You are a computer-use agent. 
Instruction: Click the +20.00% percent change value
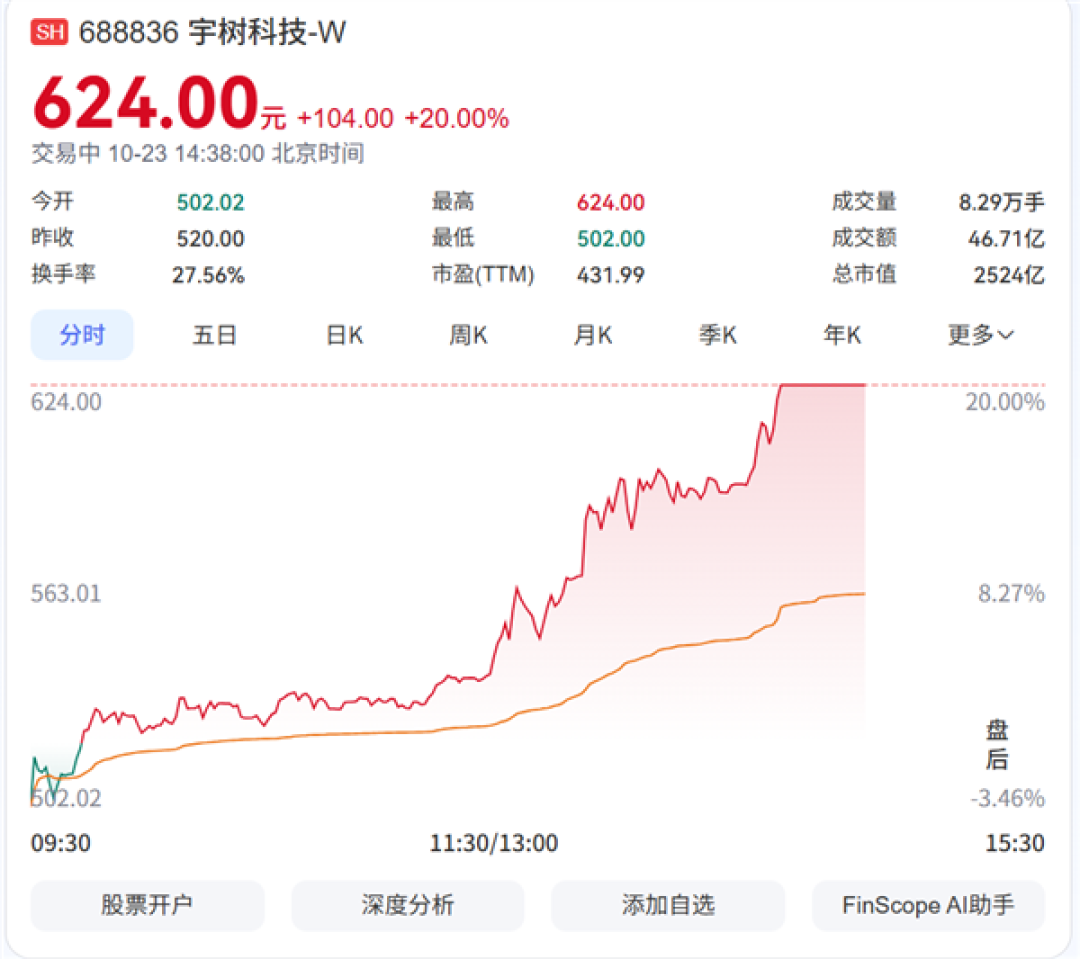tap(457, 118)
